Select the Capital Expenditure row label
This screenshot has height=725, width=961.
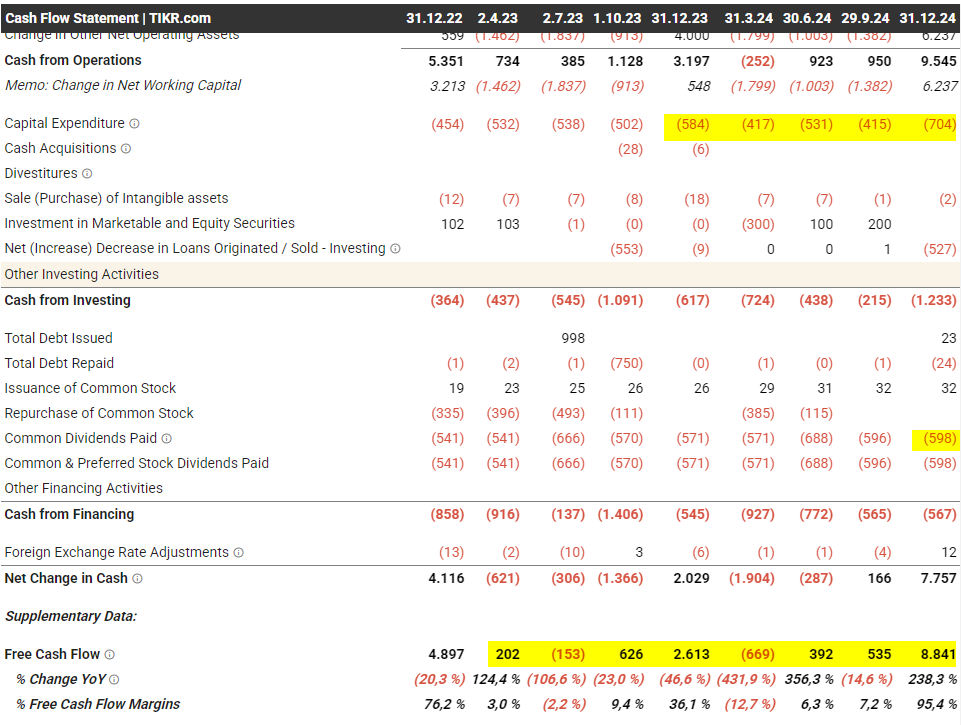point(64,124)
